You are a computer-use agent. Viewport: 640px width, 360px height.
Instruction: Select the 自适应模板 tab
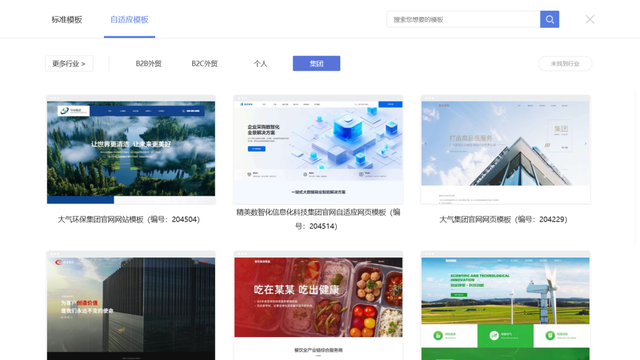129,20
